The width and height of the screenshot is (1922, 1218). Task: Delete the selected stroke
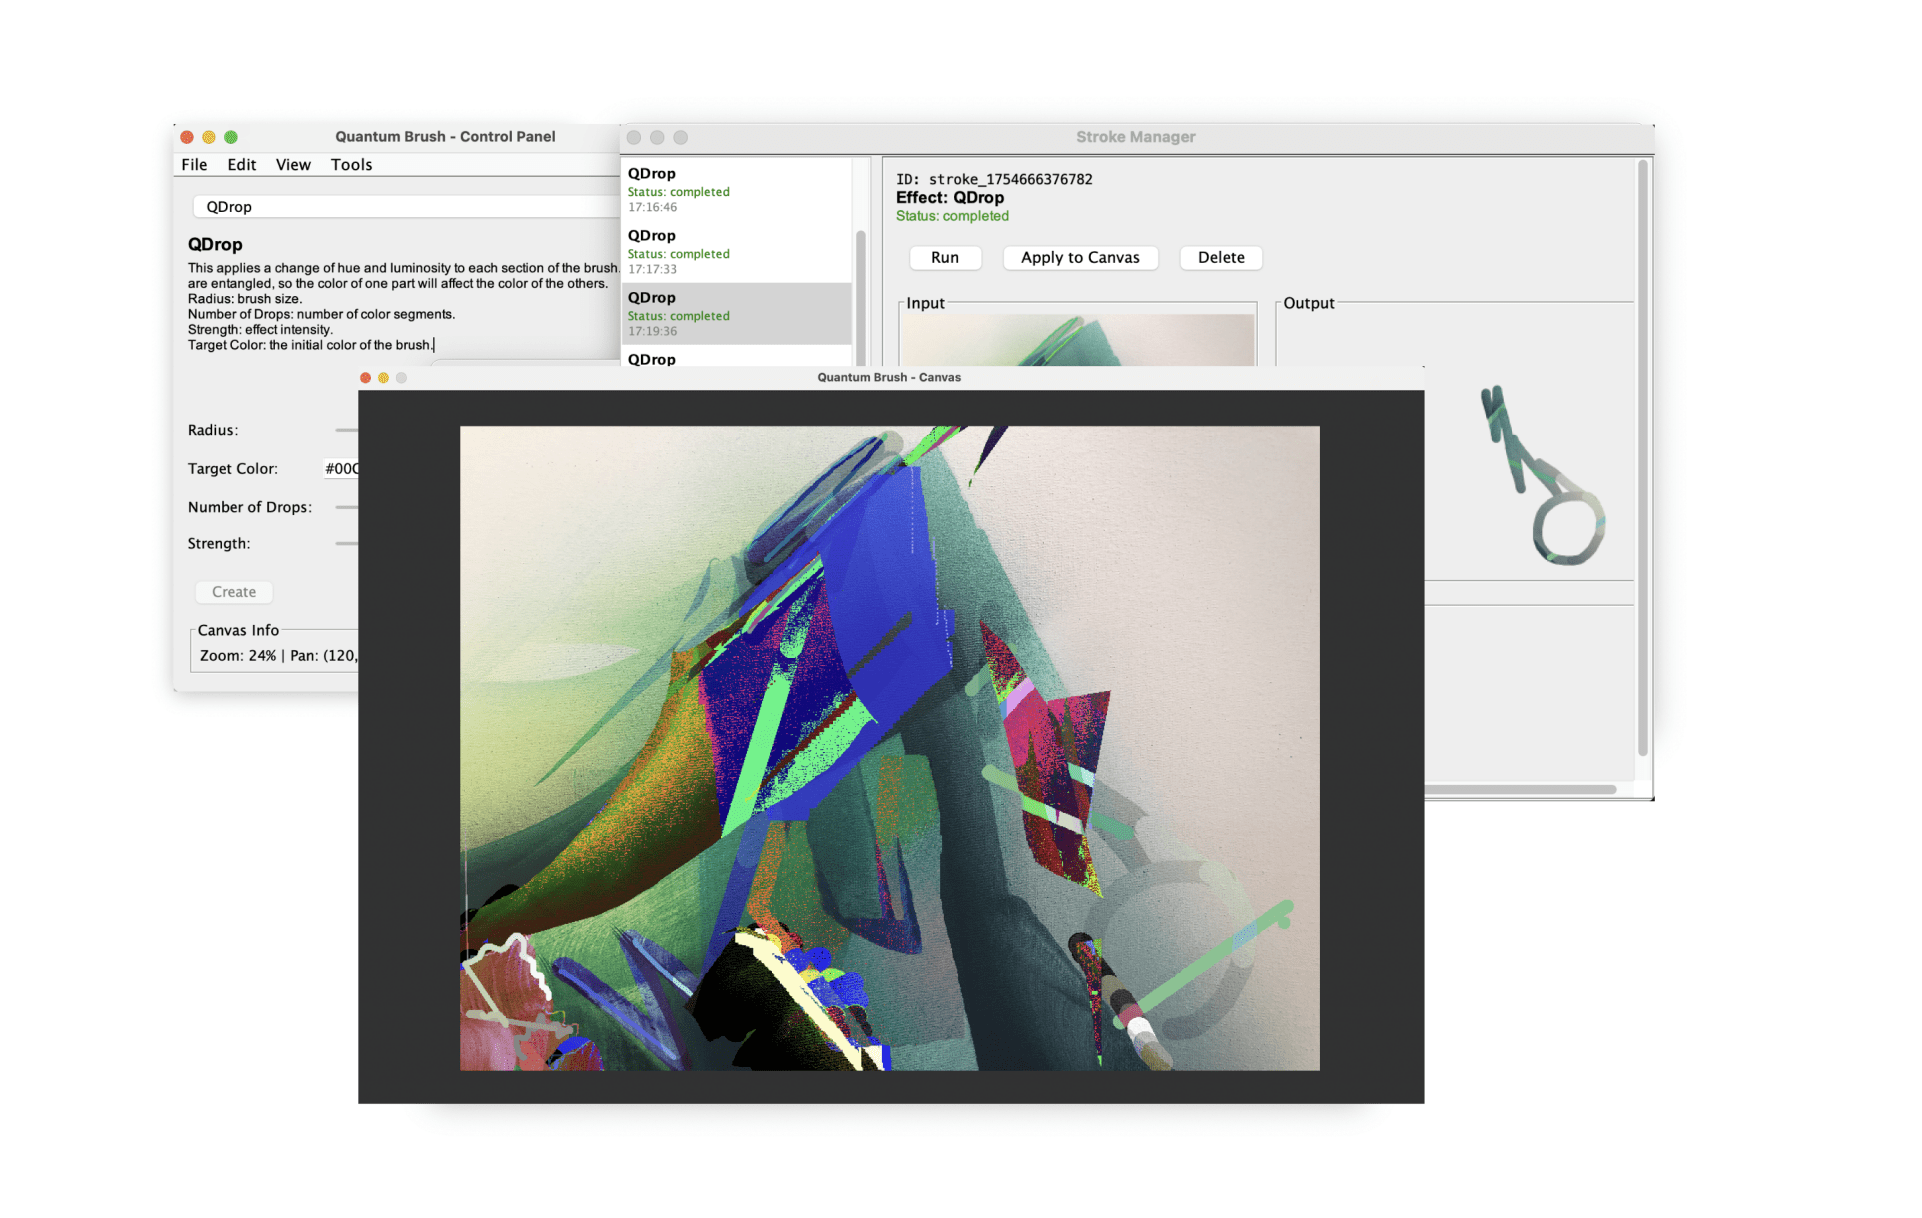pos(1220,257)
